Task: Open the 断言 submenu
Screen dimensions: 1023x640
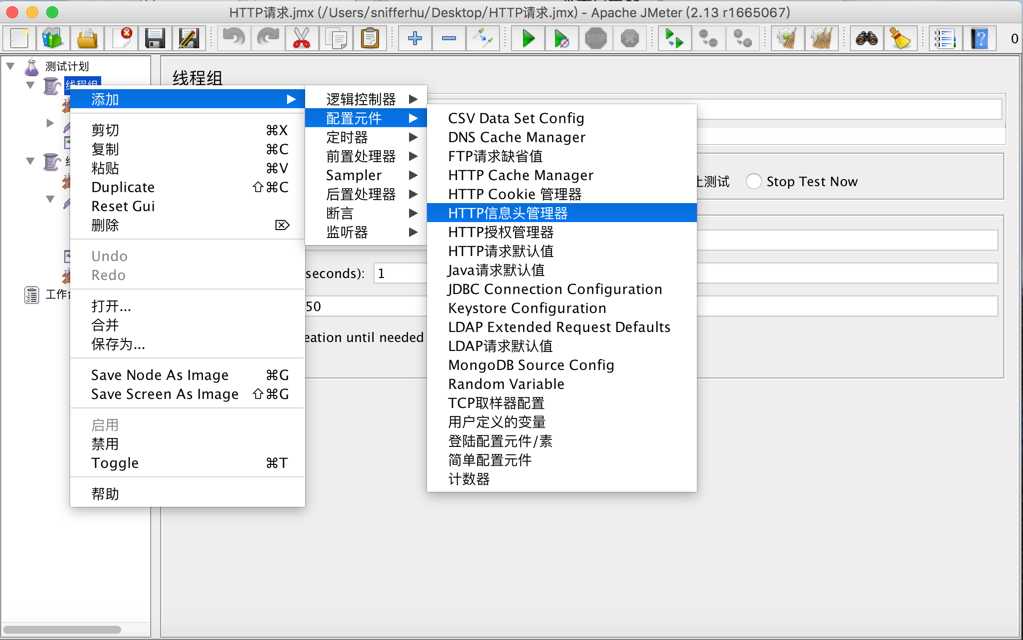Action: coord(367,213)
